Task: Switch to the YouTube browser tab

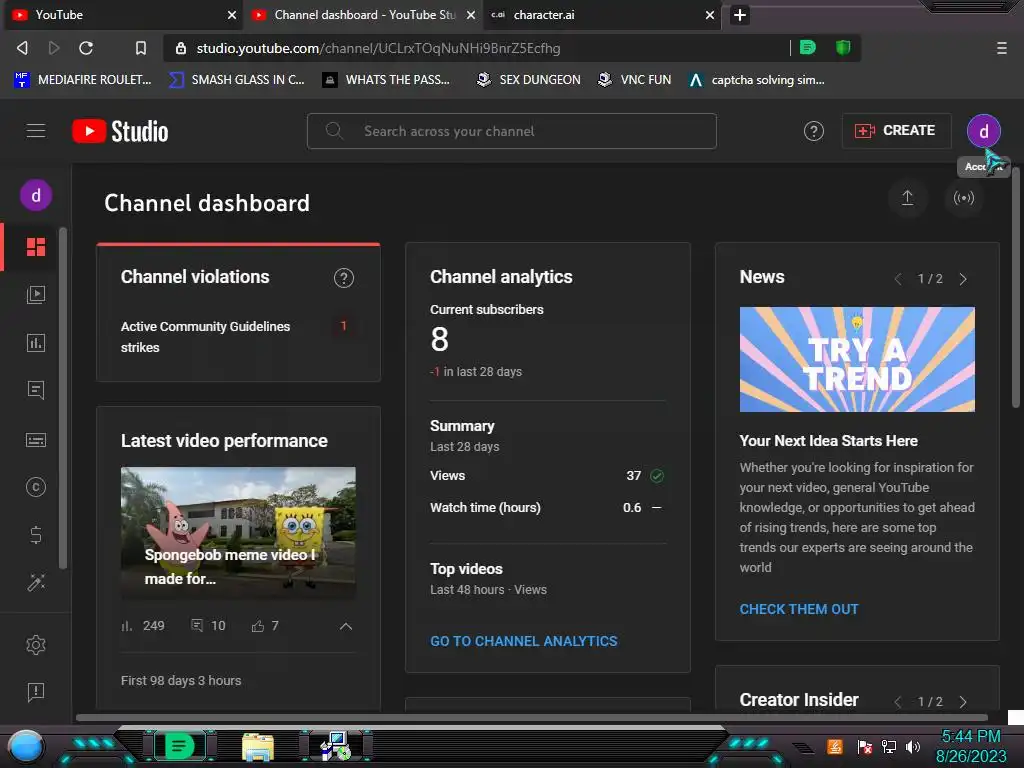Action: [123, 15]
